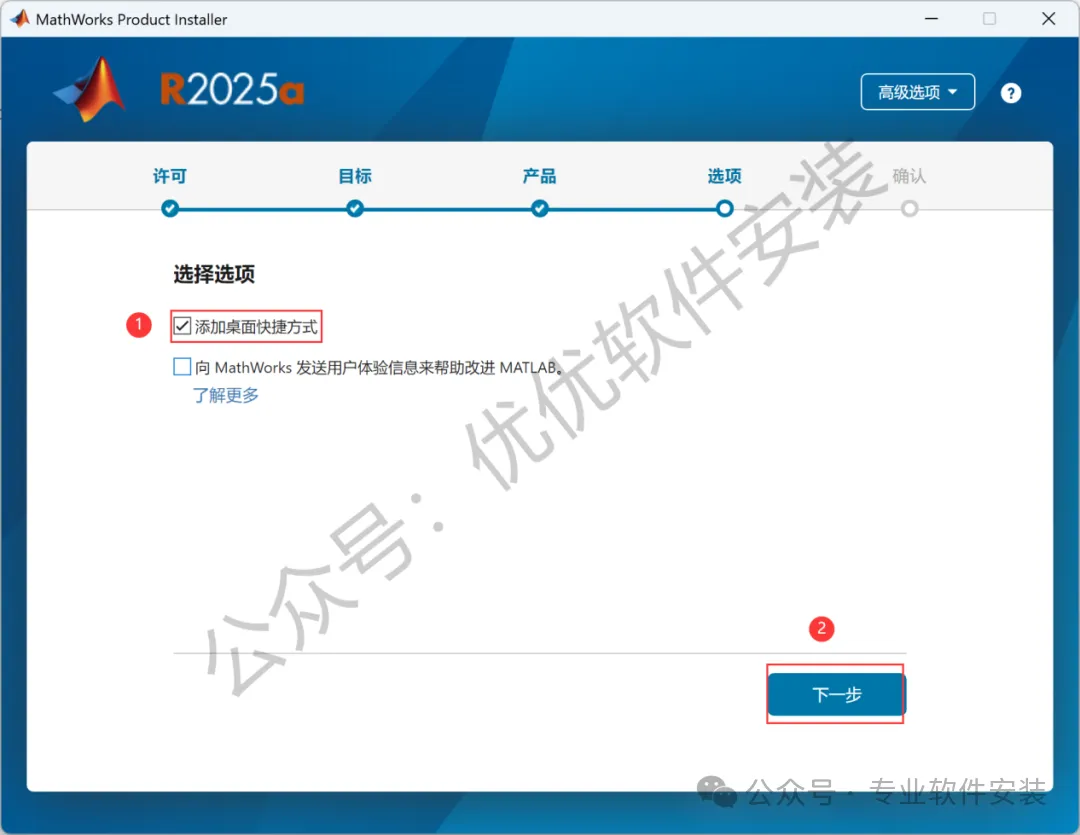Image resolution: width=1080 pixels, height=835 pixels.
Task: Close the MathWorks Product Installer window
Action: pos(1048,19)
